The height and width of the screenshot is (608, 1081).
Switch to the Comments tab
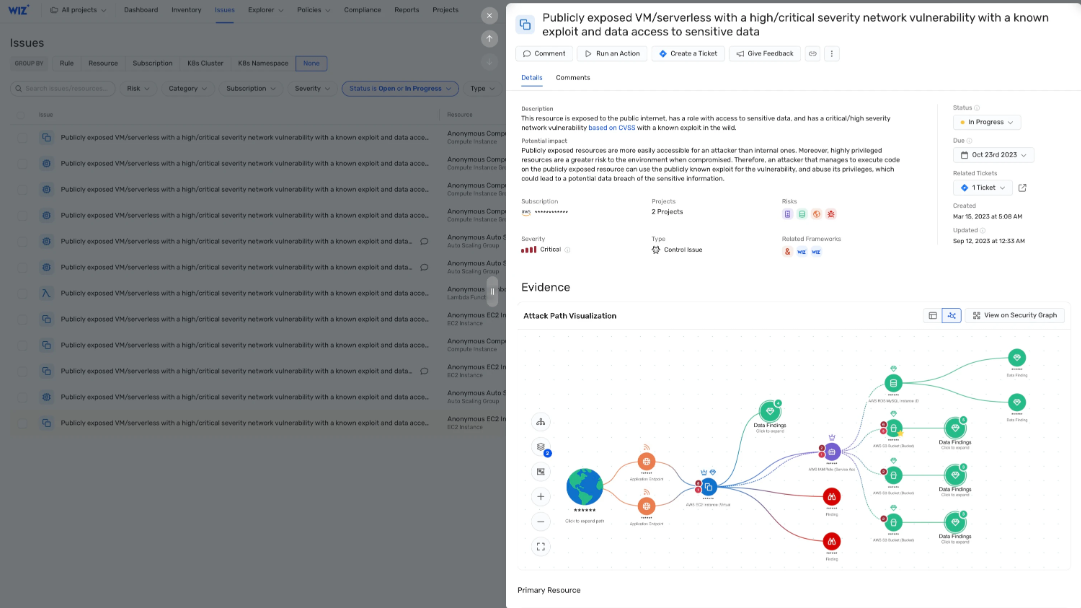(x=573, y=77)
